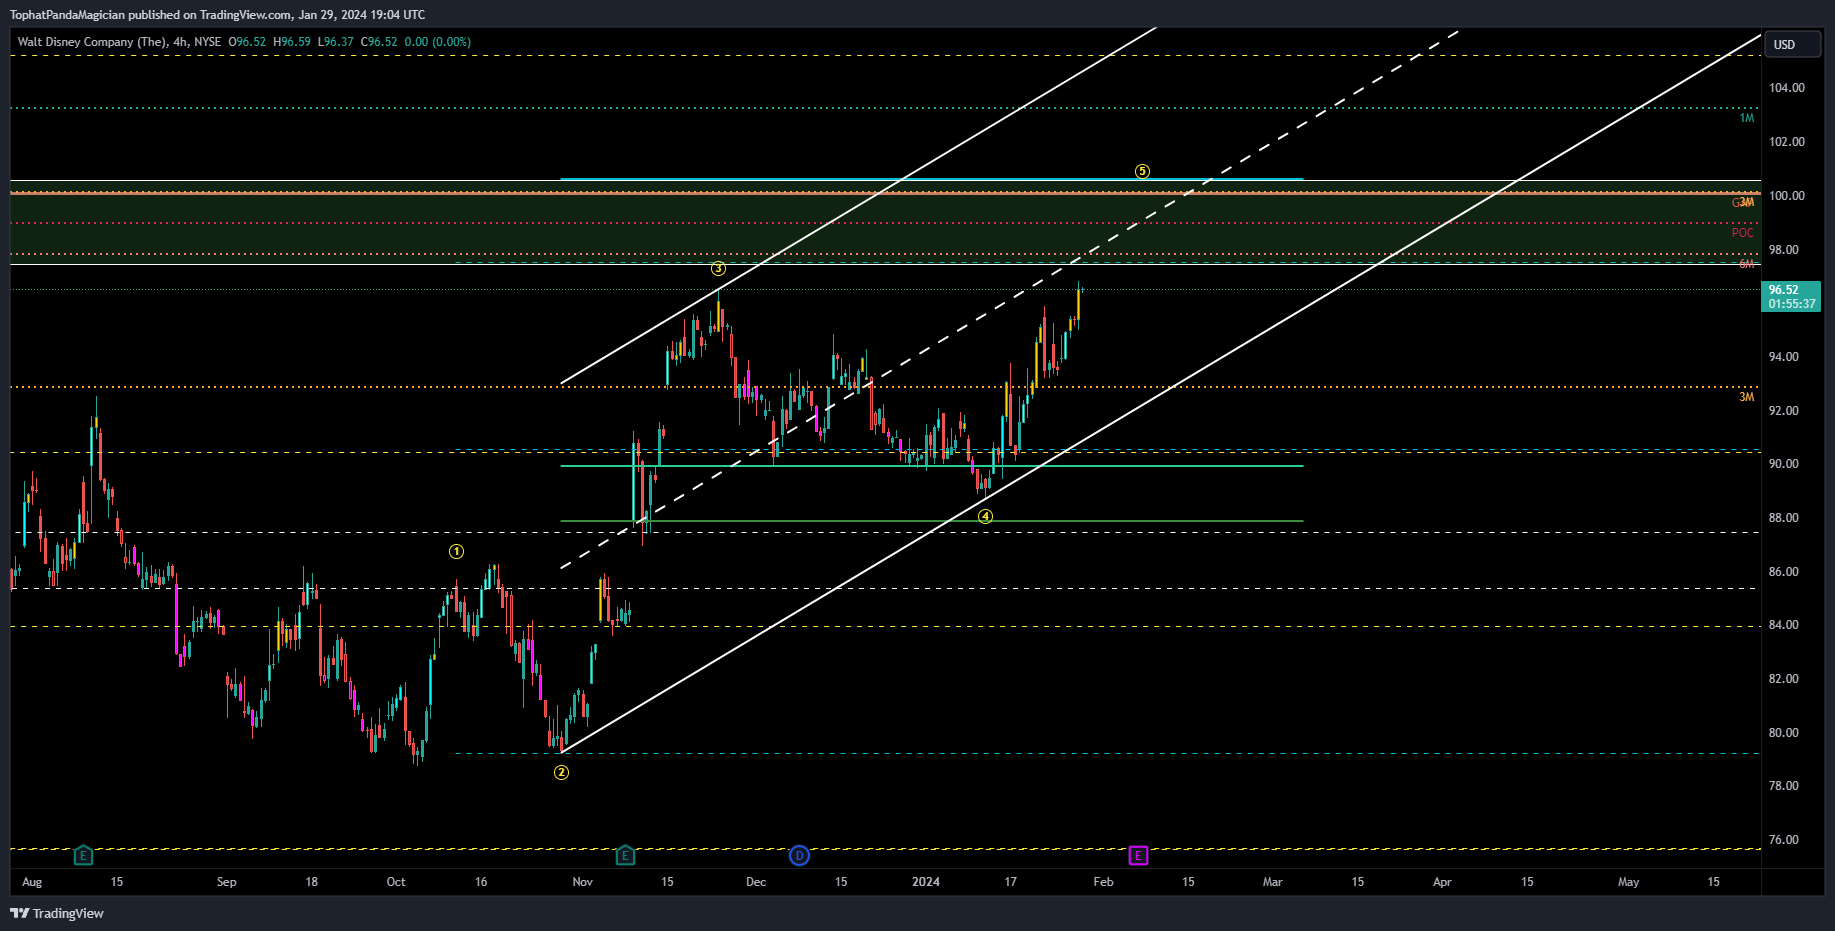This screenshot has width=1835, height=931.
Task: Select the Elliott wave 3 circle label
Action: pos(718,268)
